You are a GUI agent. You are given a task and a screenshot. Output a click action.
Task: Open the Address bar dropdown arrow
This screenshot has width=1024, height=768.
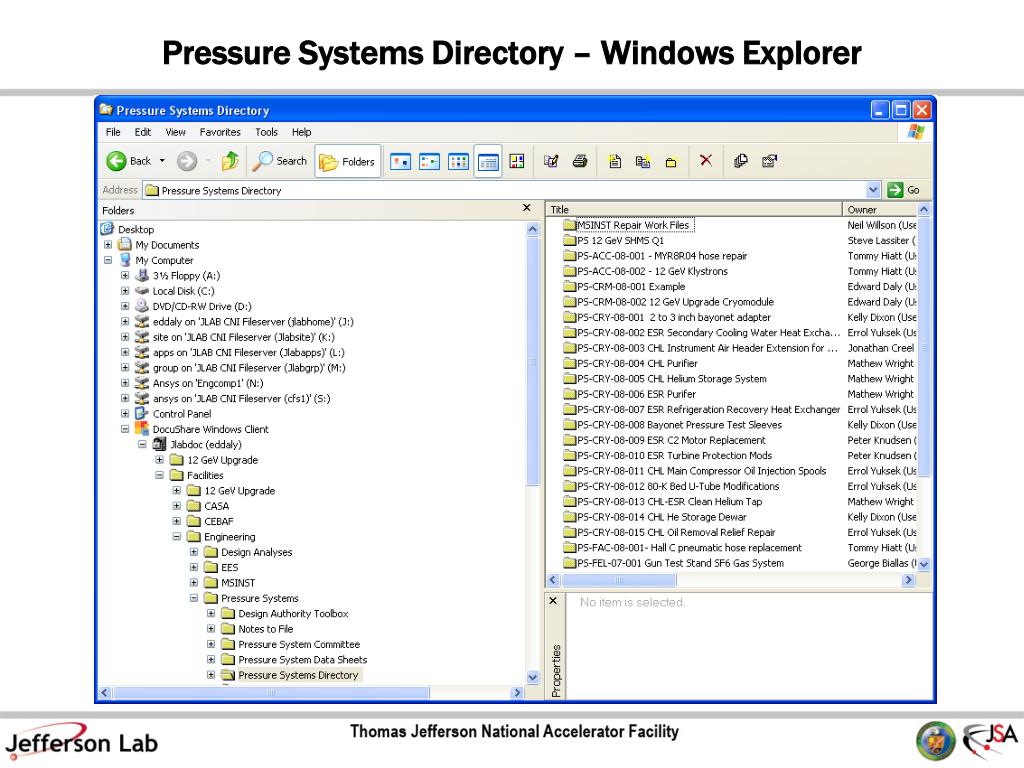[x=873, y=190]
